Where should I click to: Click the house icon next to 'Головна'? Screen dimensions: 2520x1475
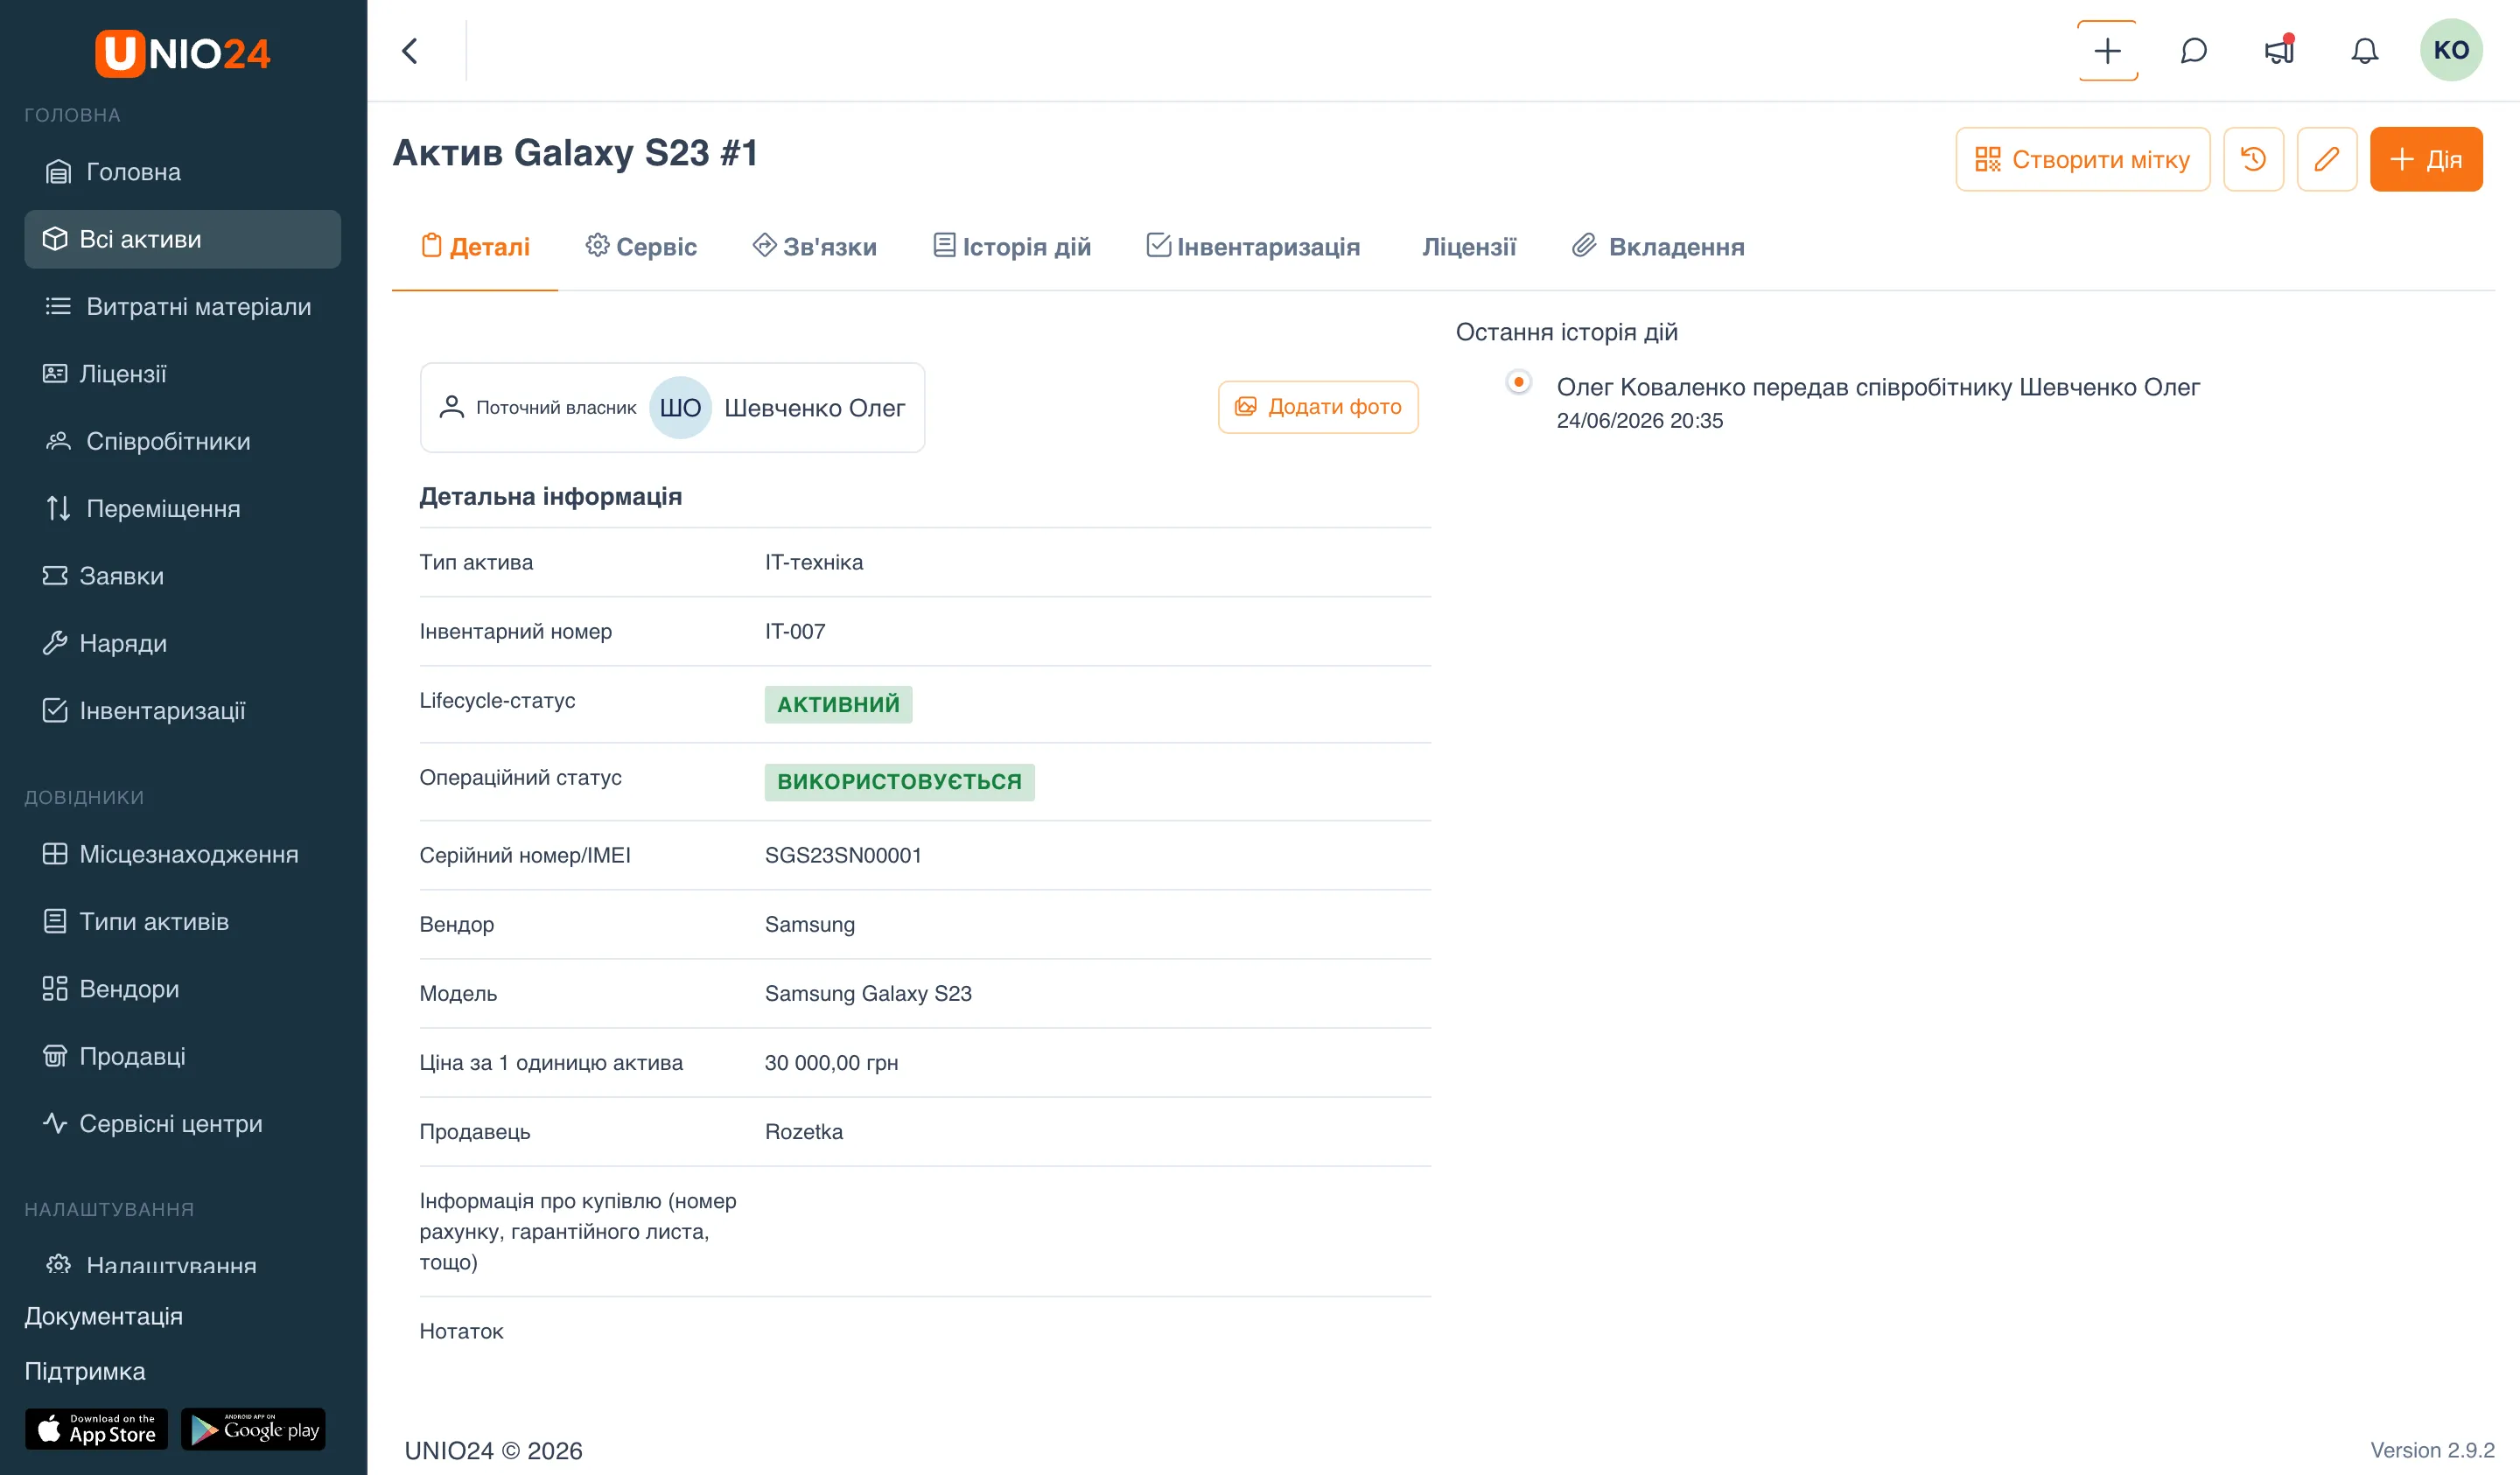(58, 172)
